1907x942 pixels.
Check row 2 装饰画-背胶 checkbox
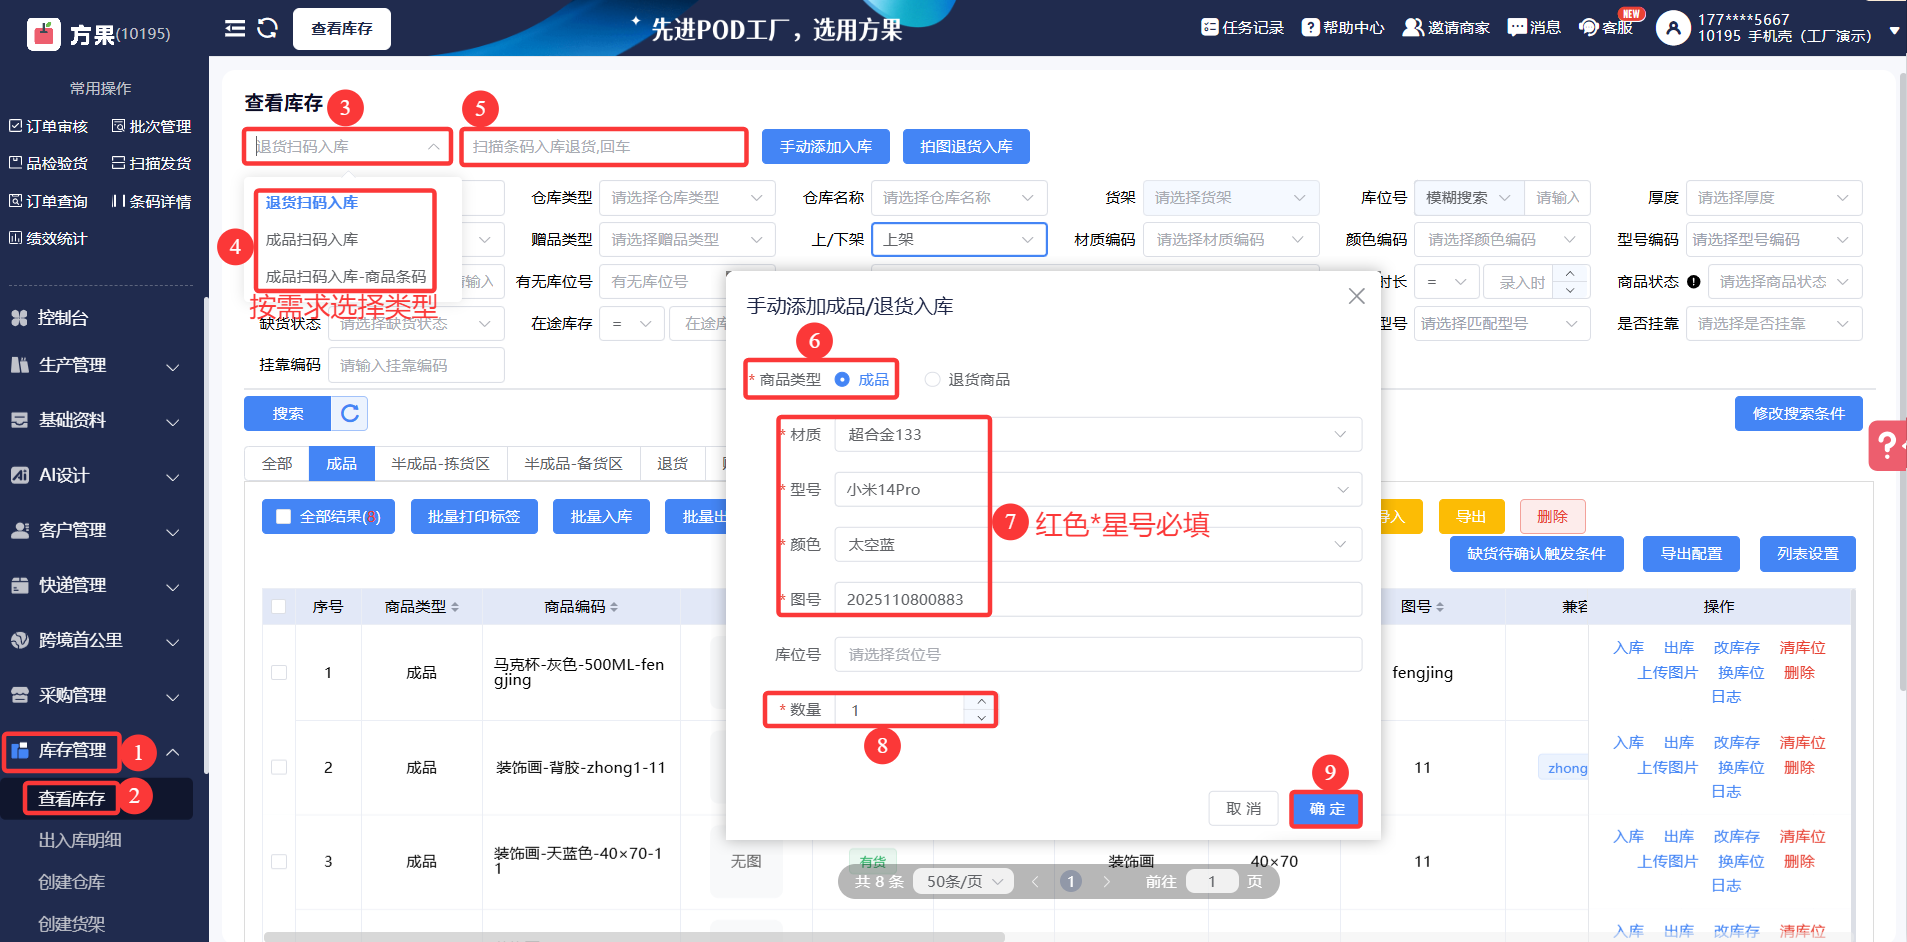278,767
